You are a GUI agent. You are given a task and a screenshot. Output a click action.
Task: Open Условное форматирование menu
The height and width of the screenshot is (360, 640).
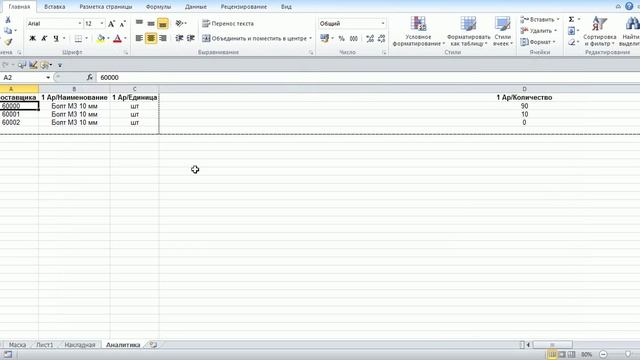tap(418, 31)
